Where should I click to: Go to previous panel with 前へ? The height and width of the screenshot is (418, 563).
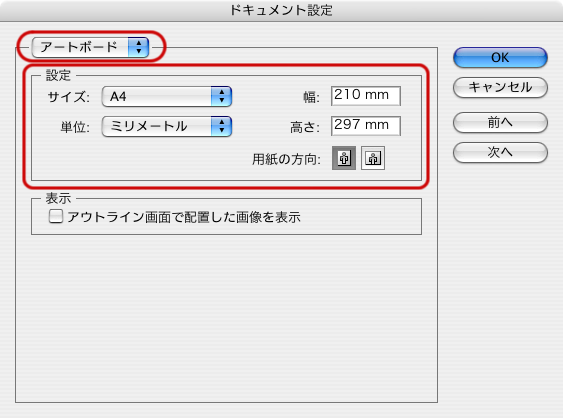pos(500,122)
